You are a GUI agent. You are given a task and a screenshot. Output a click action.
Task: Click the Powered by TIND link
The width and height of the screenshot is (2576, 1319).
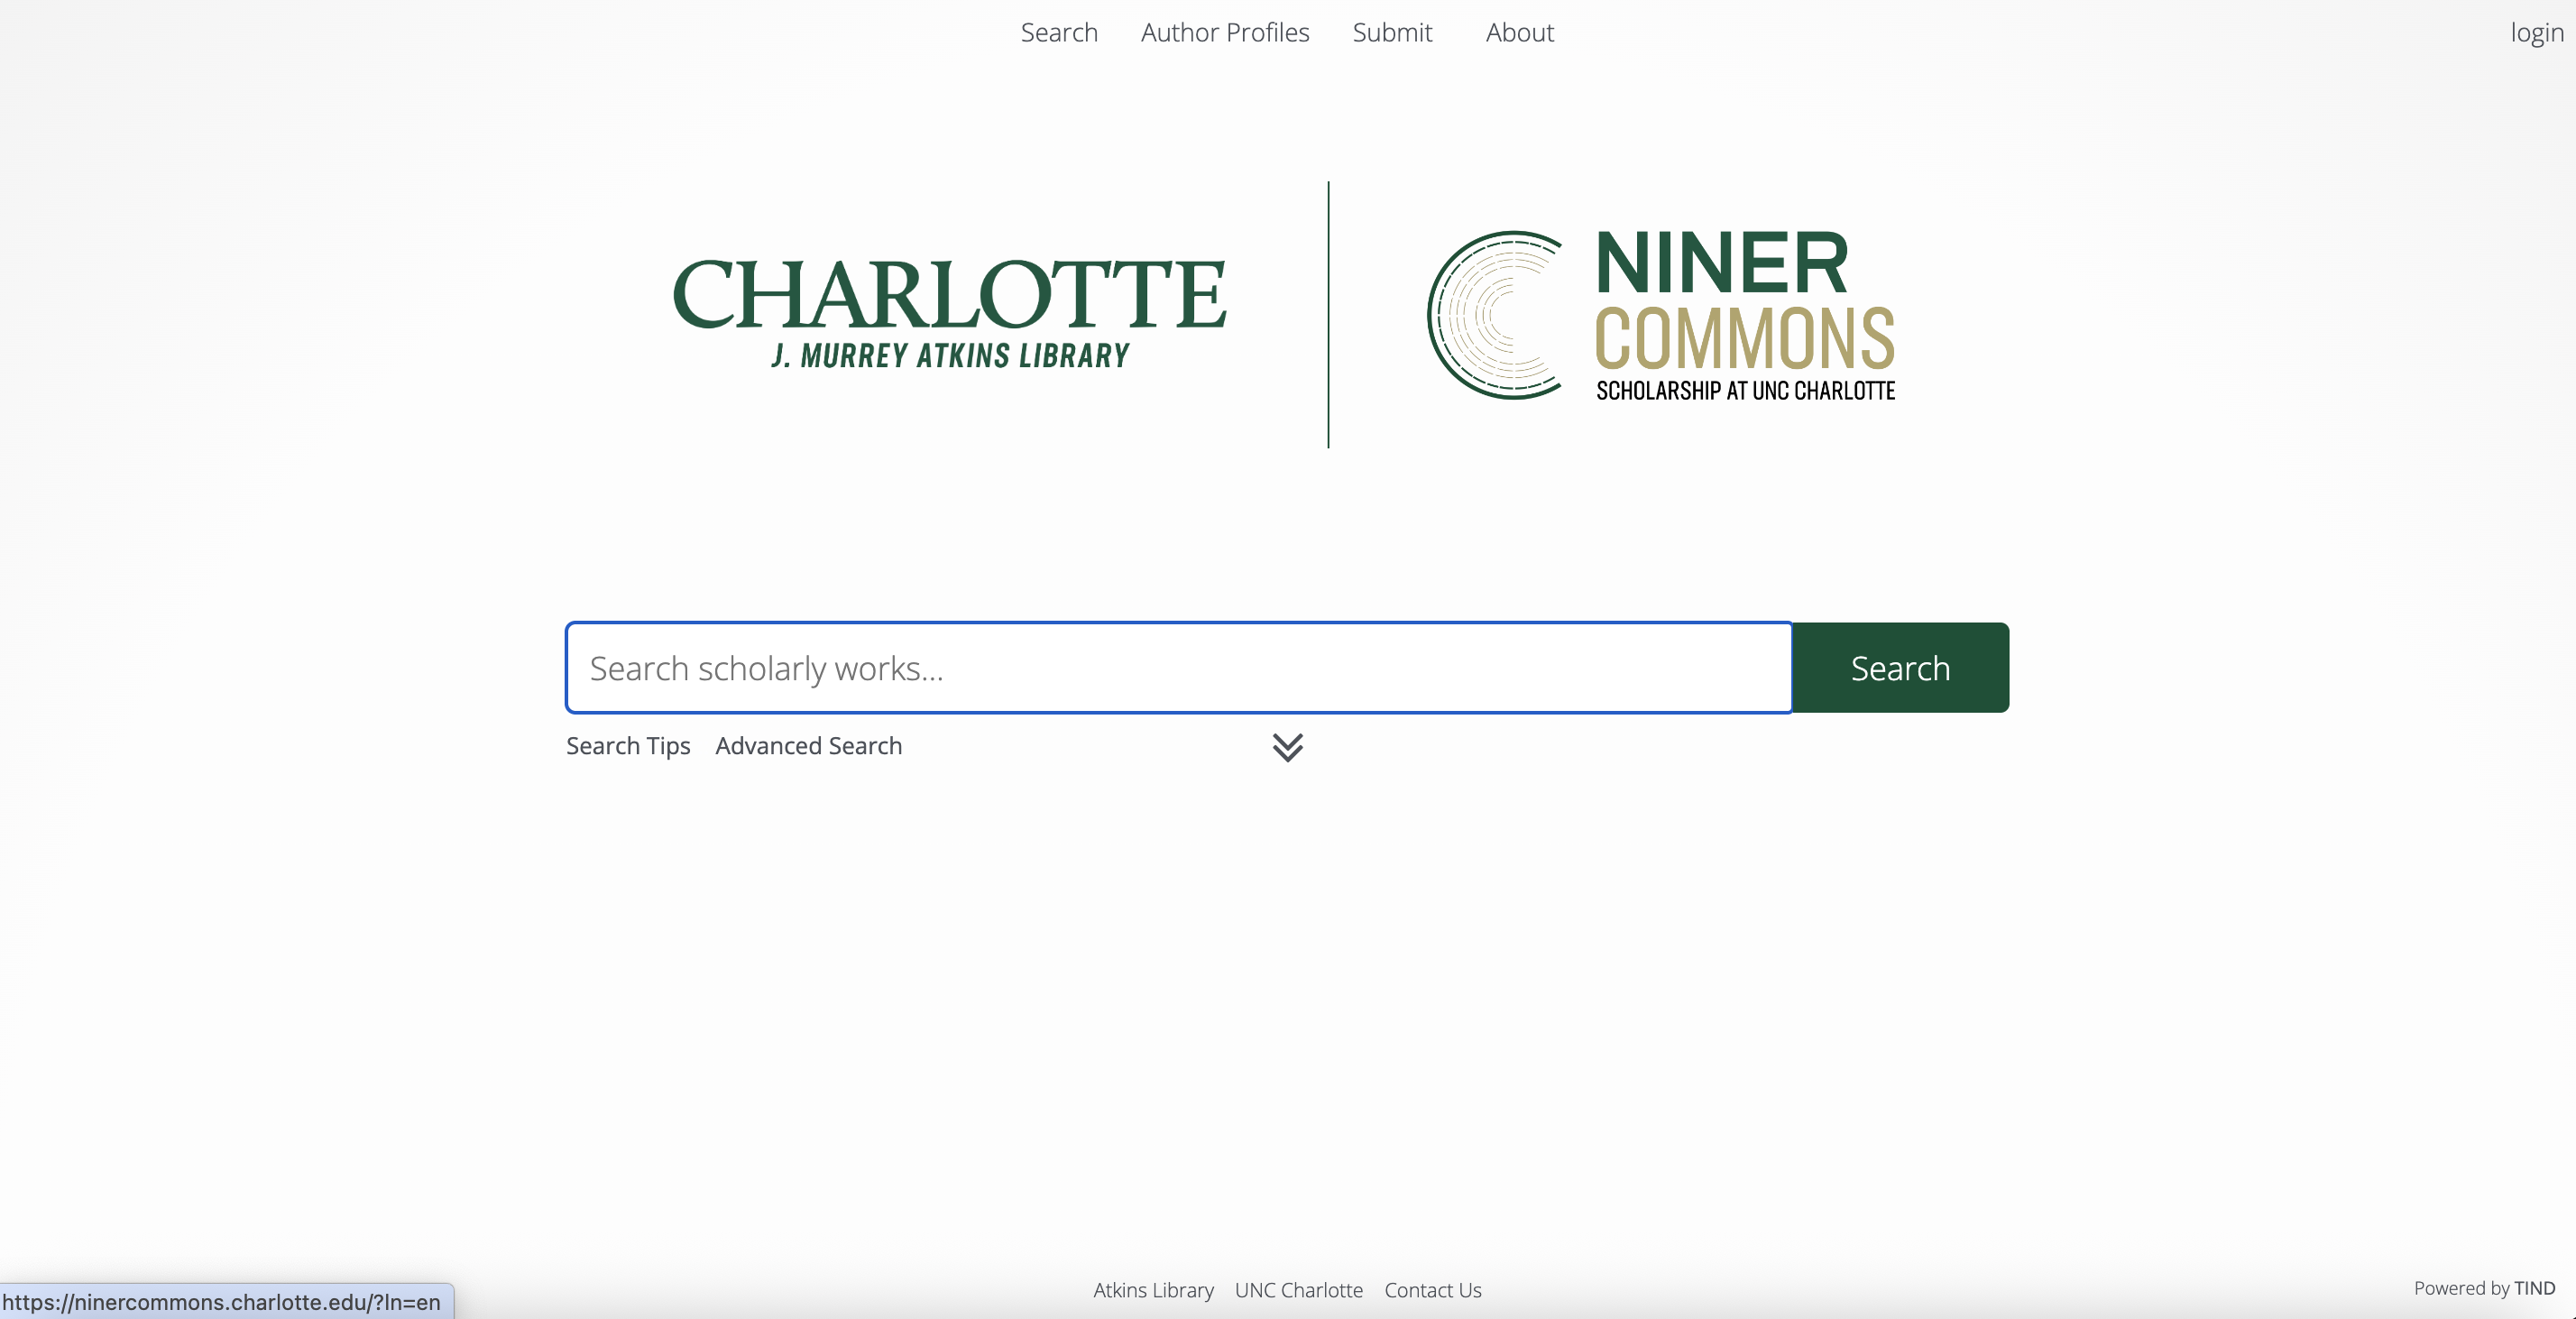coord(2482,1288)
